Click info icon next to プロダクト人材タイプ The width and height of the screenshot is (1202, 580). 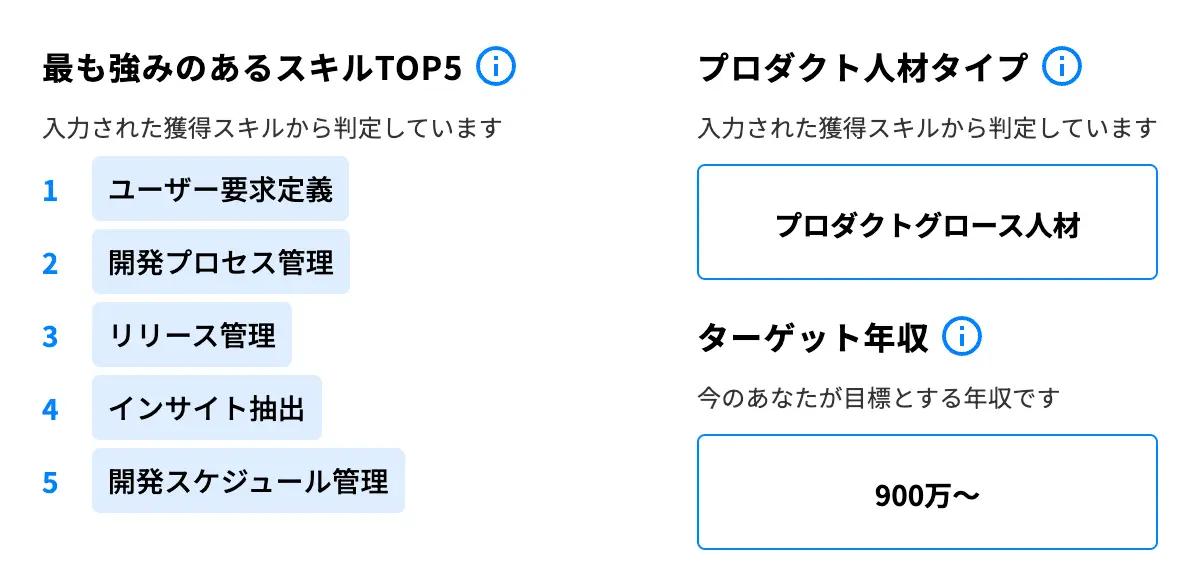coord(1062,67)
